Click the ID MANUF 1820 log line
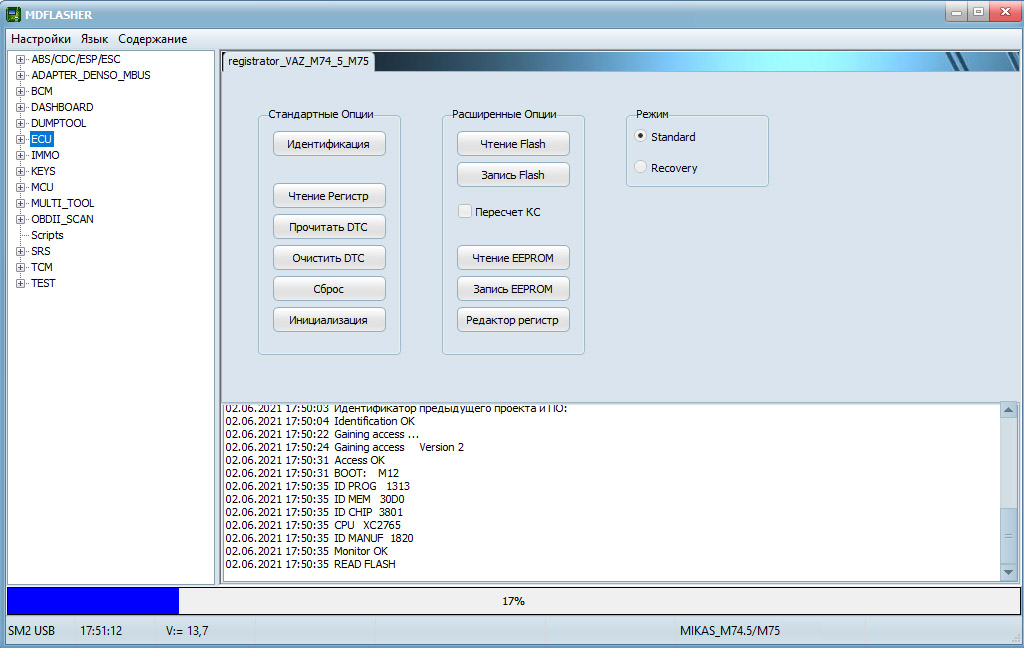The width and height of the screenshot is (1024, 648). (x=319, y=538)
